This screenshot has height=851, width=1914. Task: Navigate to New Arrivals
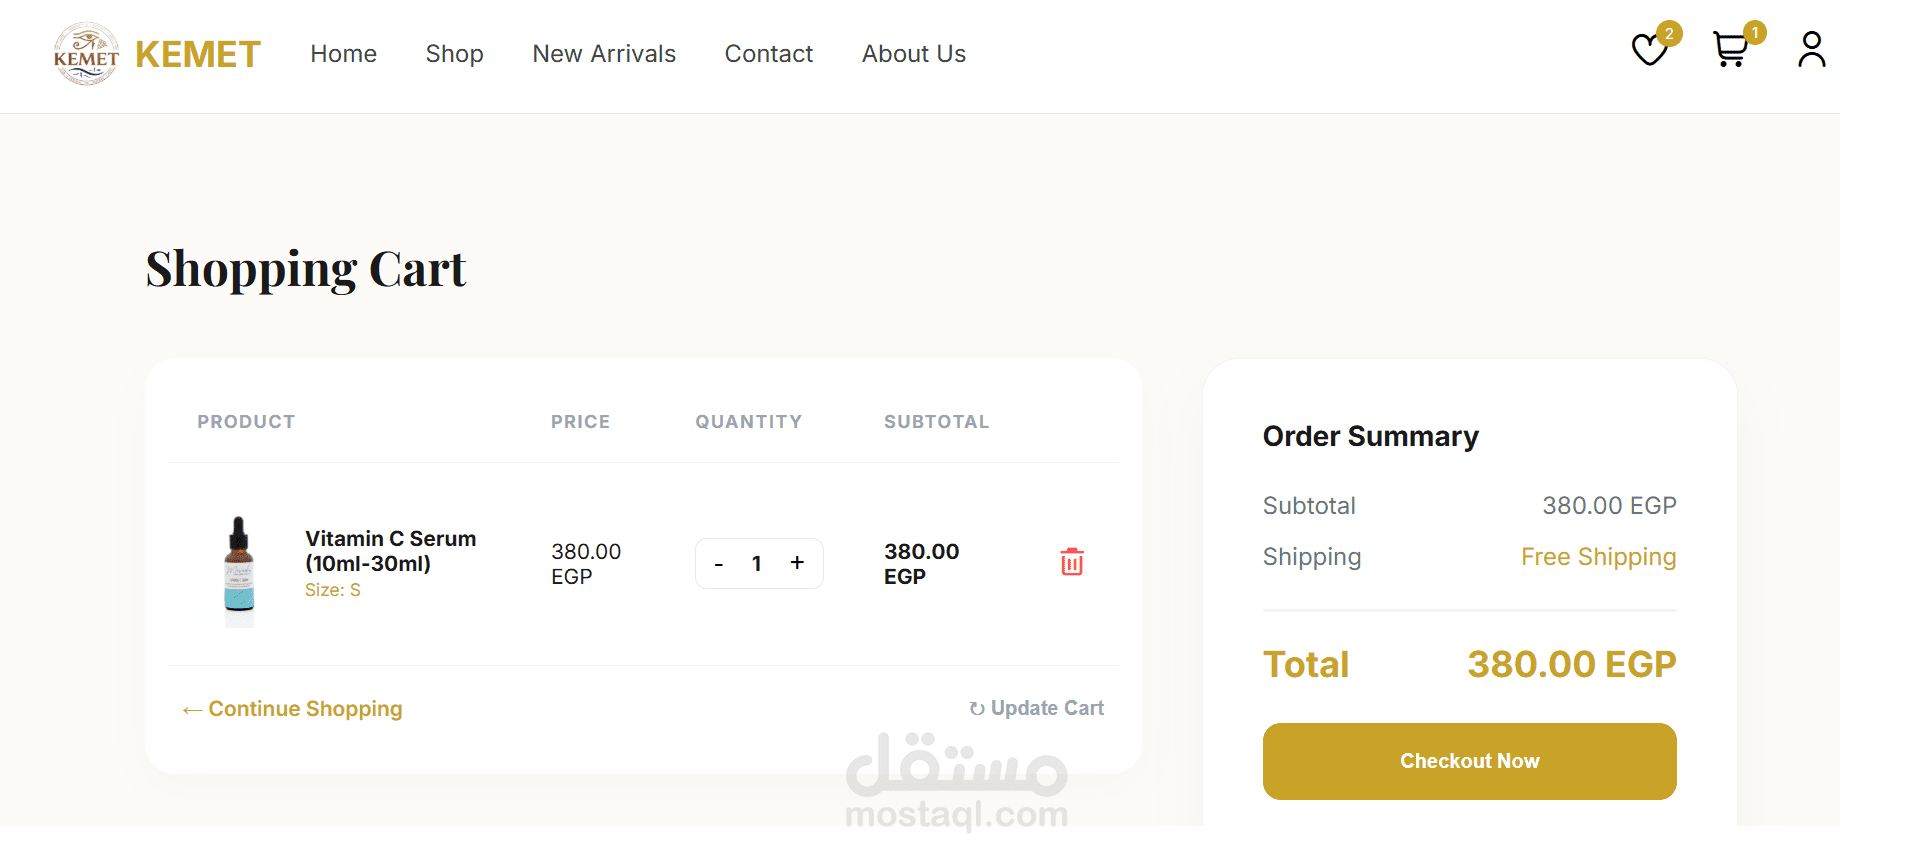tap(604, 54)
